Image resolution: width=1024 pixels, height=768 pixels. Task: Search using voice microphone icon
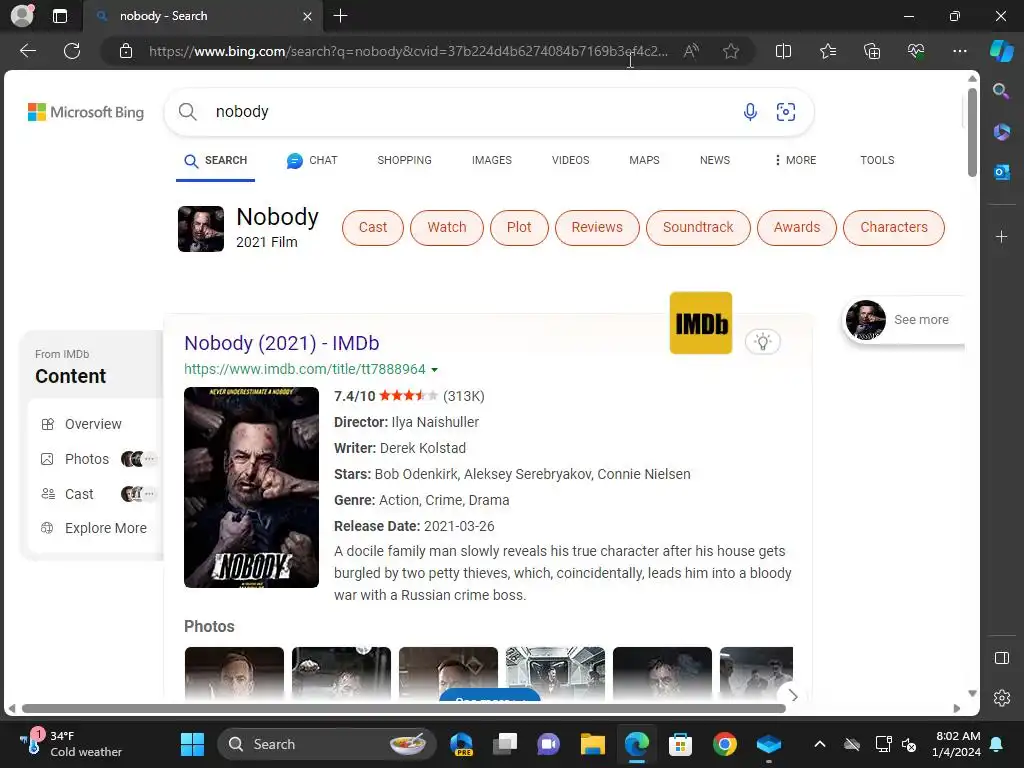tap(750, 112)
